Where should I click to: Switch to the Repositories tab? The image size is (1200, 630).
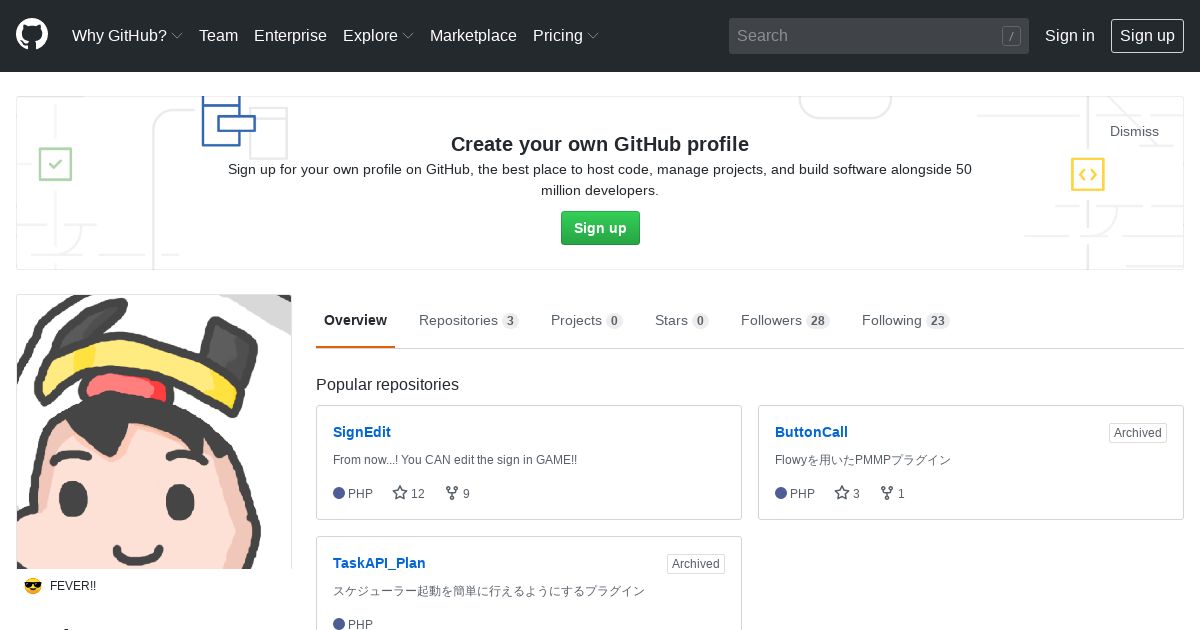tap(468, 320)
